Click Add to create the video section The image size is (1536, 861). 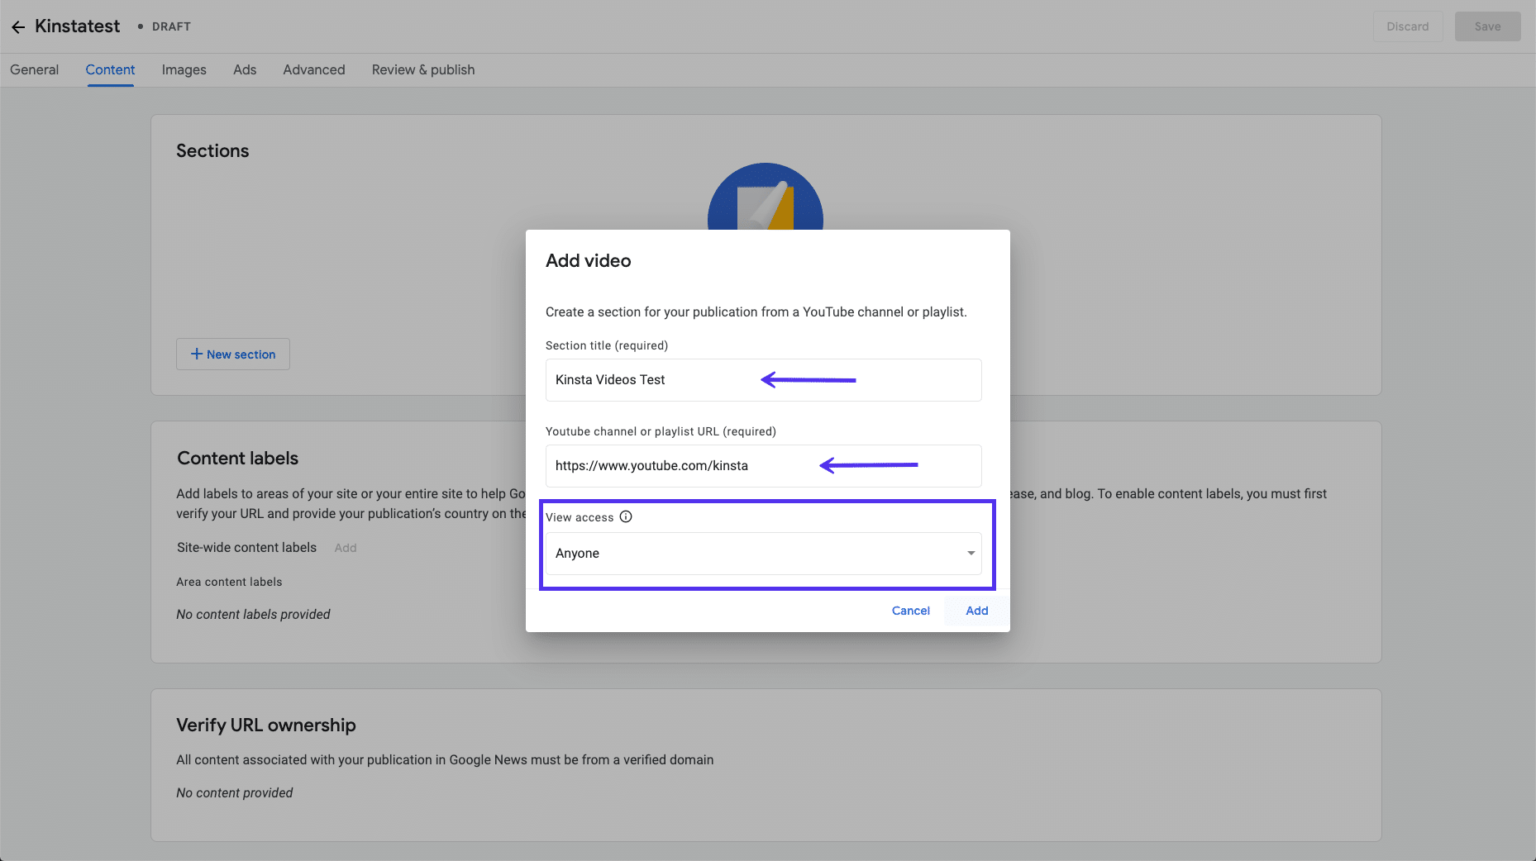pos(976,610)
